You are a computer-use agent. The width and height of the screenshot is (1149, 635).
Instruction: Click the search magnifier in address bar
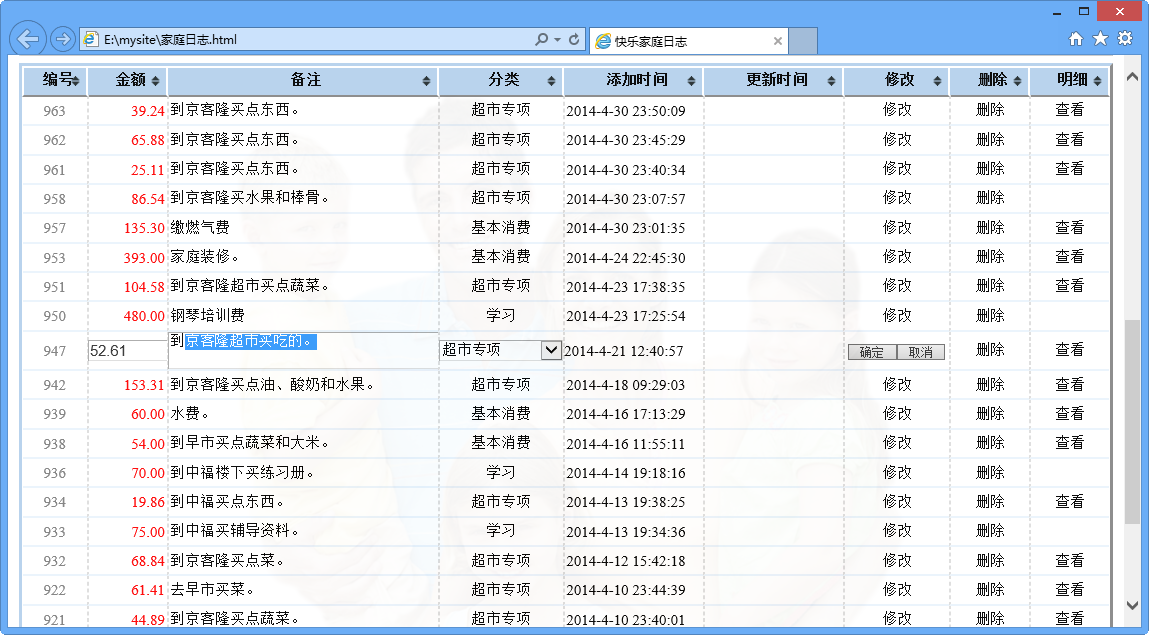(x=542, y=40)
